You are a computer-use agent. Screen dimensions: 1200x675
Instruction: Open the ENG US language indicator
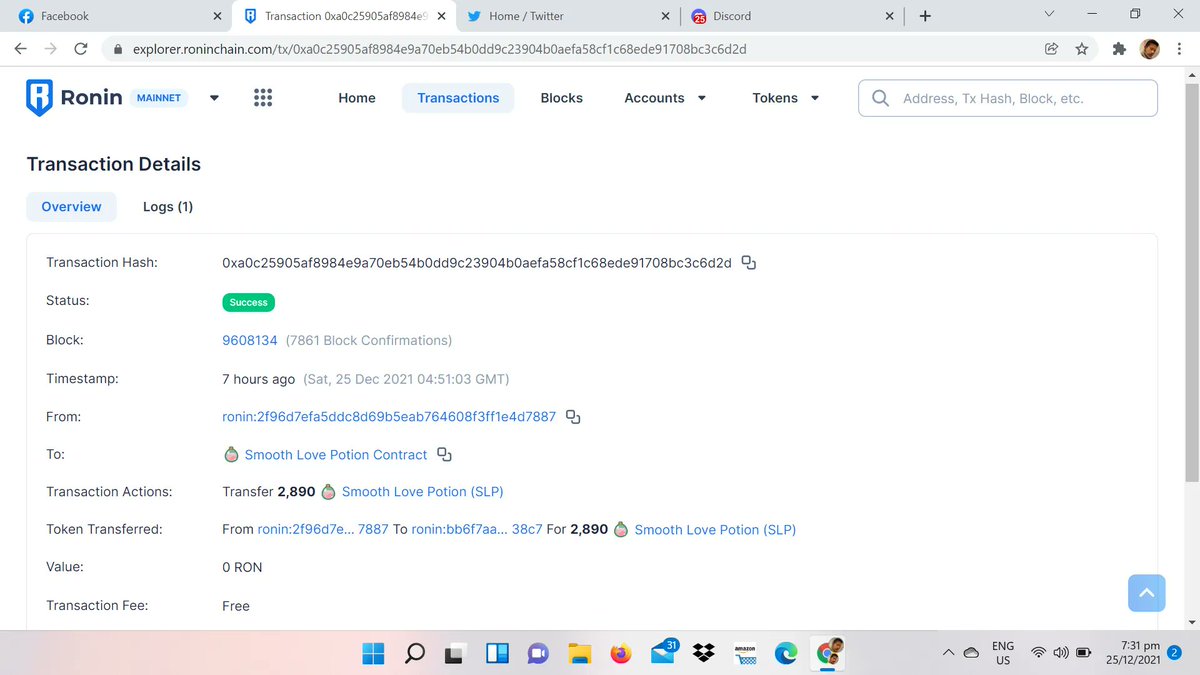tap(1003, 654)
